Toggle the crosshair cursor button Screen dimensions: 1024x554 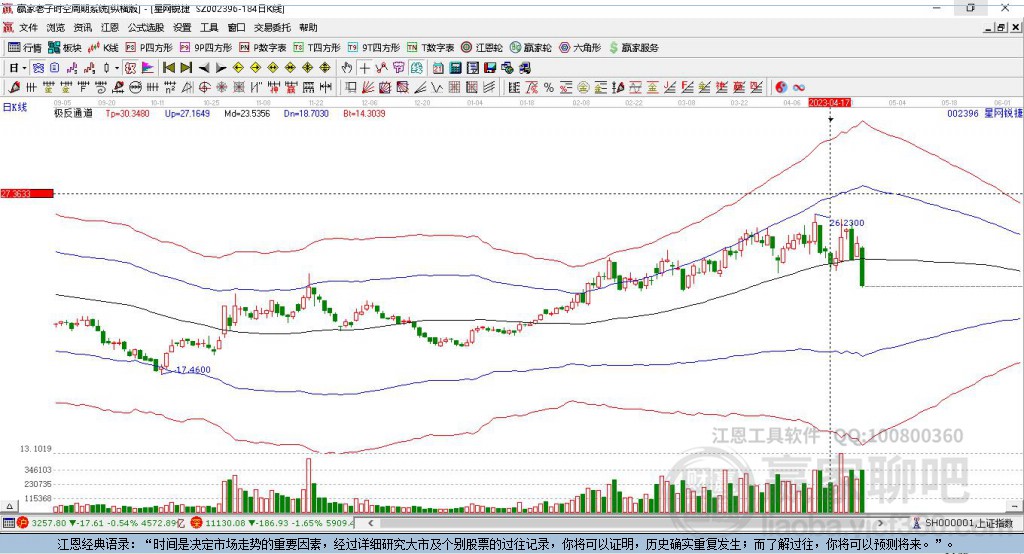(365, 67)
